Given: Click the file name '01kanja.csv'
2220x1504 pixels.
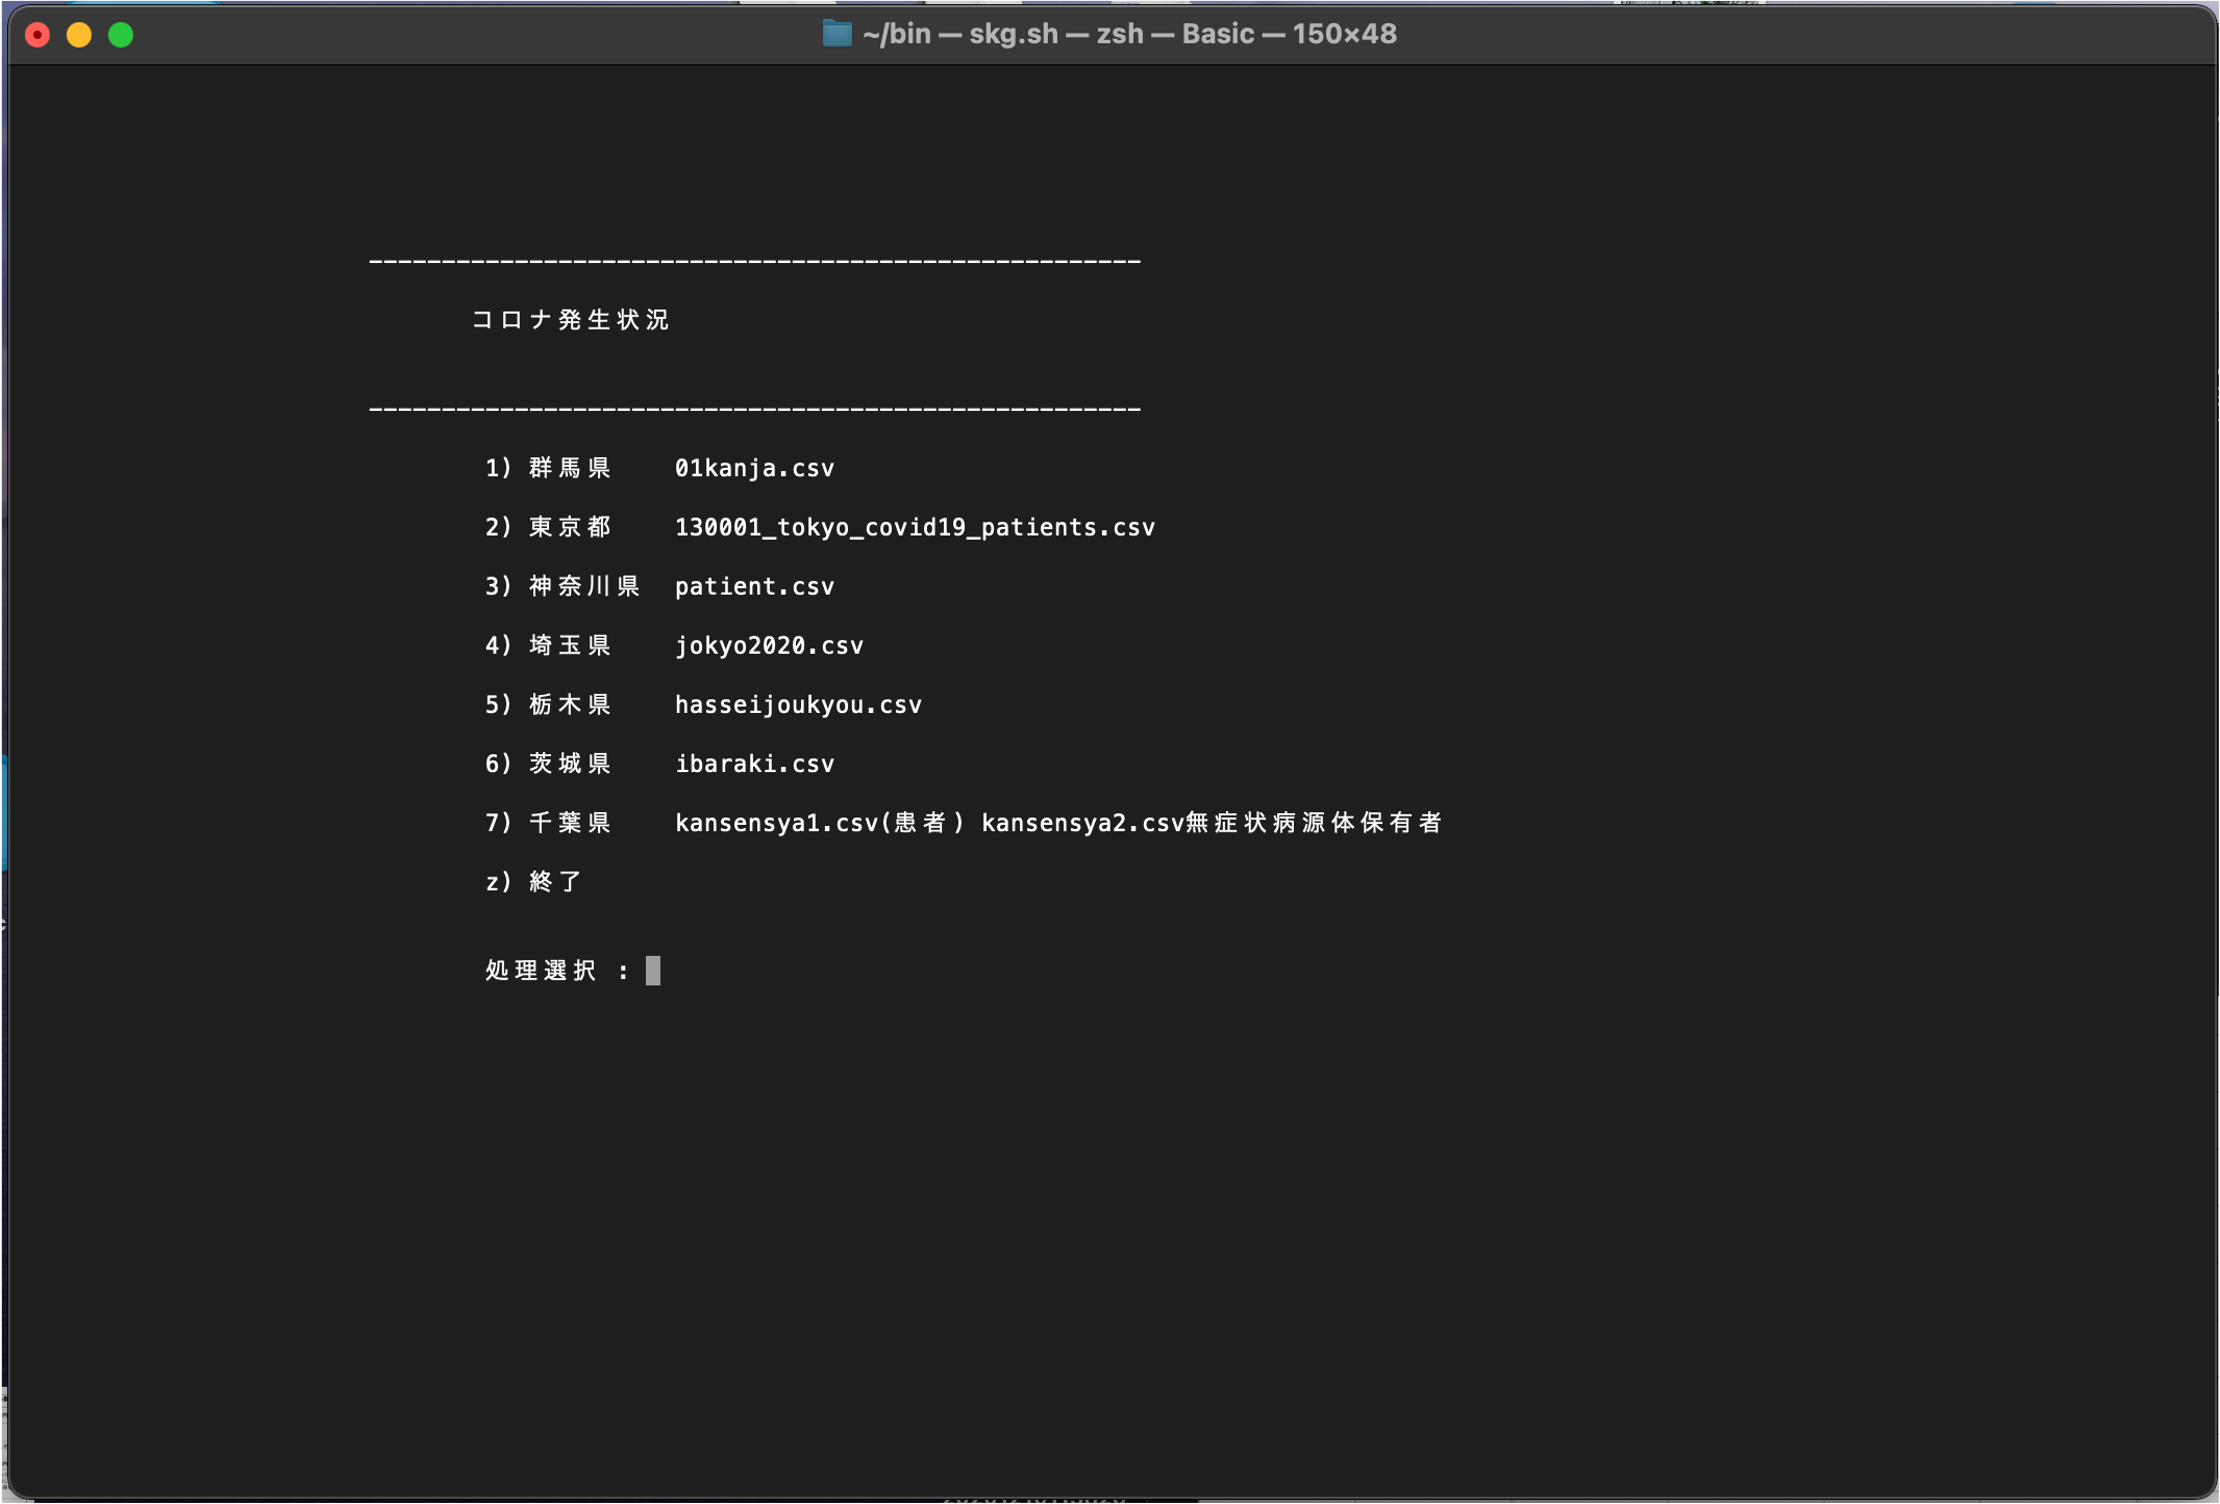Looking at the screenshot, I should click(x=754, y=468).
